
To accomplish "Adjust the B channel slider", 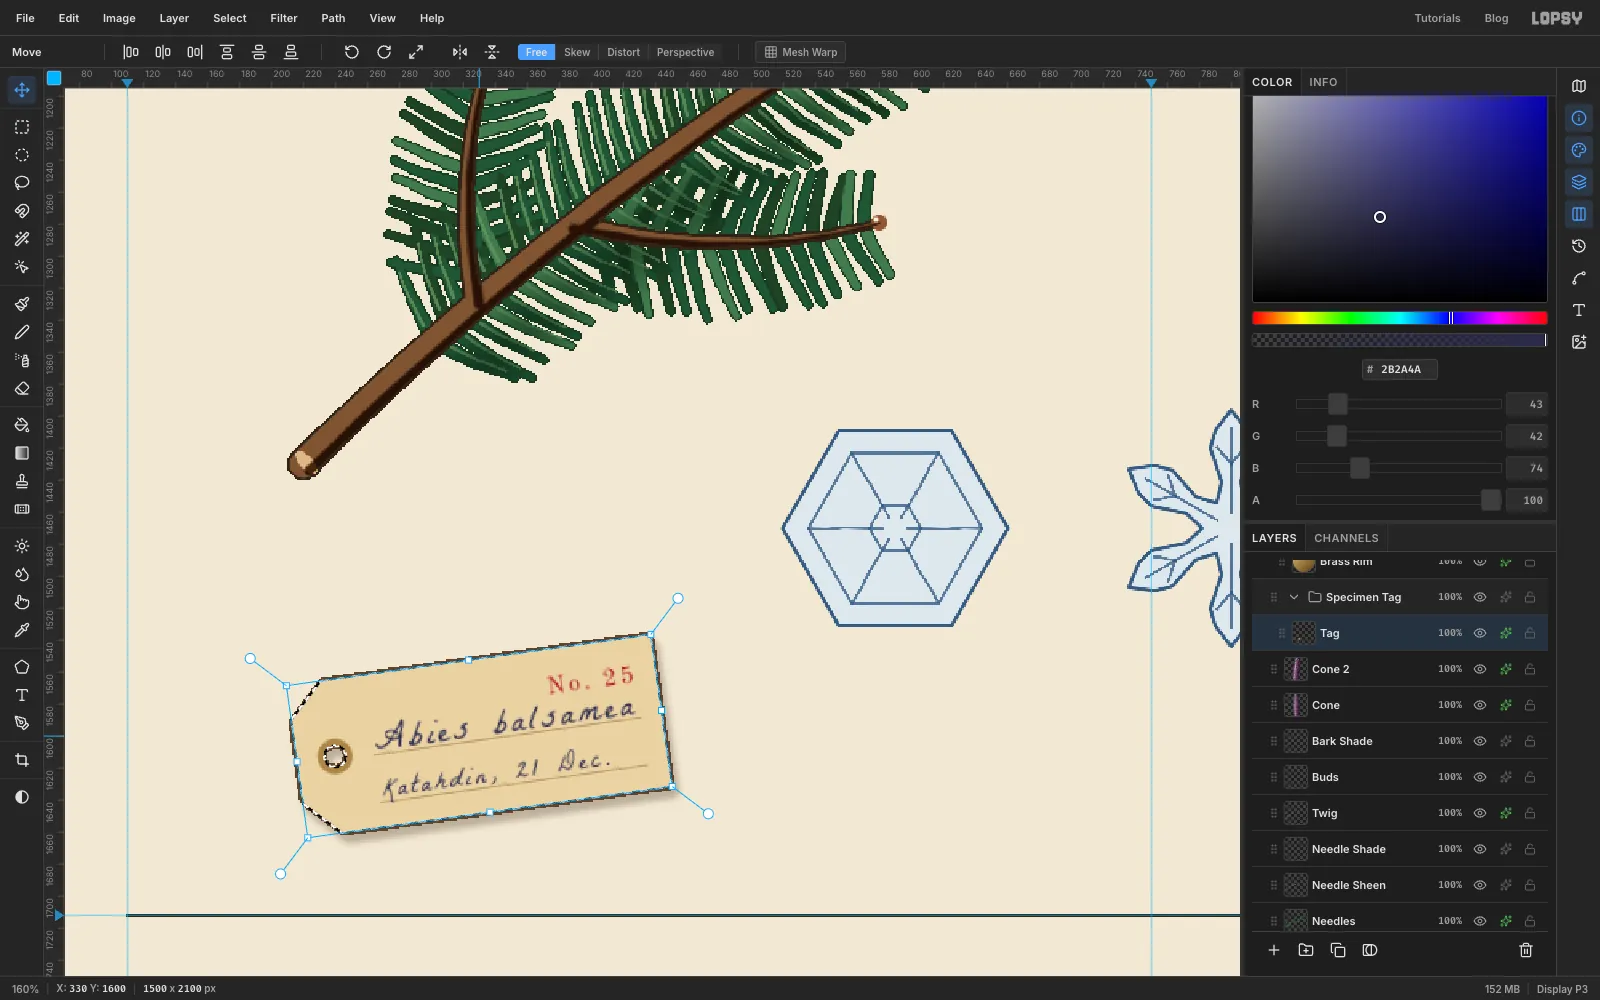I will pos(1398,468).
